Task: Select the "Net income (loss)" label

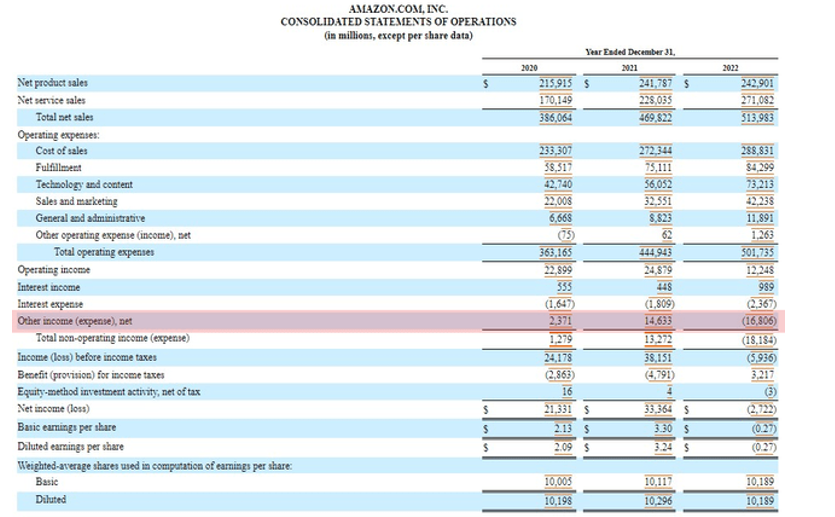Action: coord(53,409)
